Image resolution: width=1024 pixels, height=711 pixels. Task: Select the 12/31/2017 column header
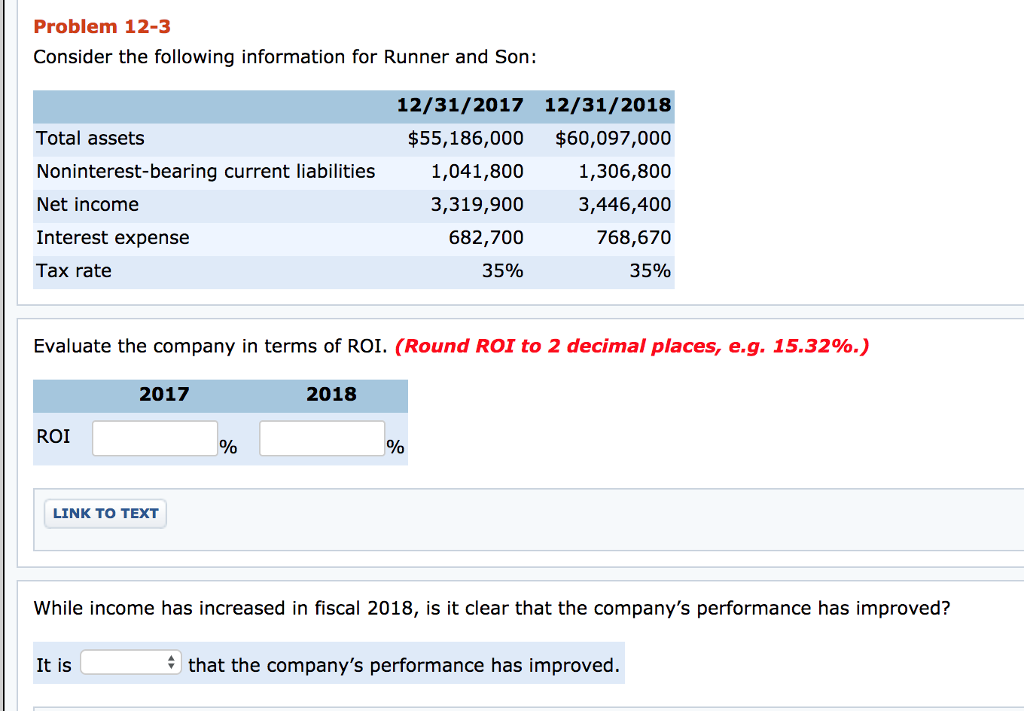click(460, 105)
